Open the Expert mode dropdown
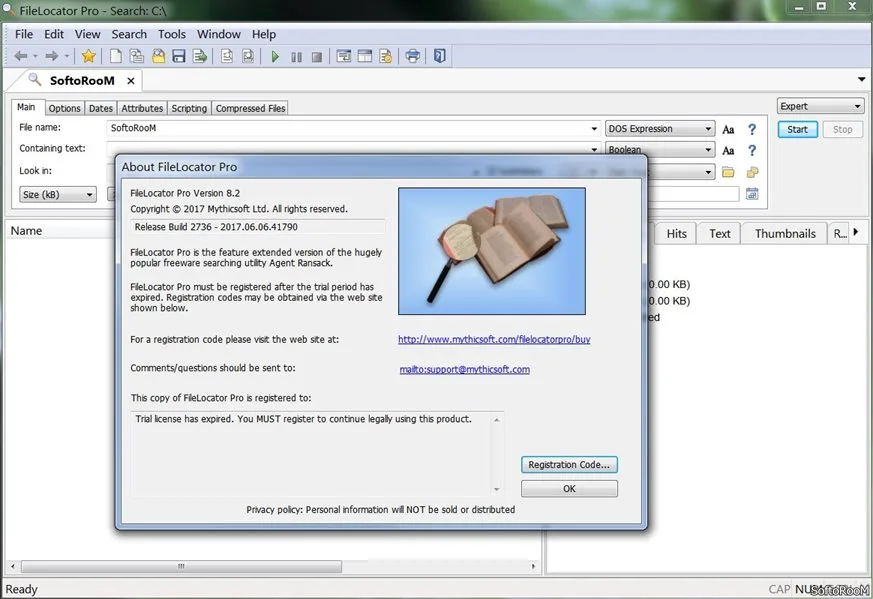The image size is (873, 599). pyautogui.click(x=821, y=106)
